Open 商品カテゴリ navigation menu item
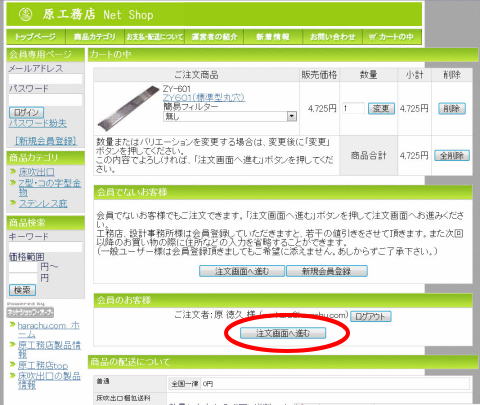This screenshot has width=480, height=405. (95, 37)
